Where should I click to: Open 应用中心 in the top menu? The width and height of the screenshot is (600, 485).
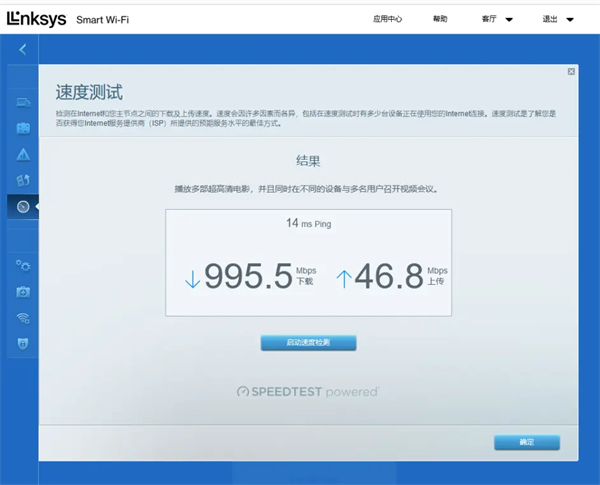(387, 19)
